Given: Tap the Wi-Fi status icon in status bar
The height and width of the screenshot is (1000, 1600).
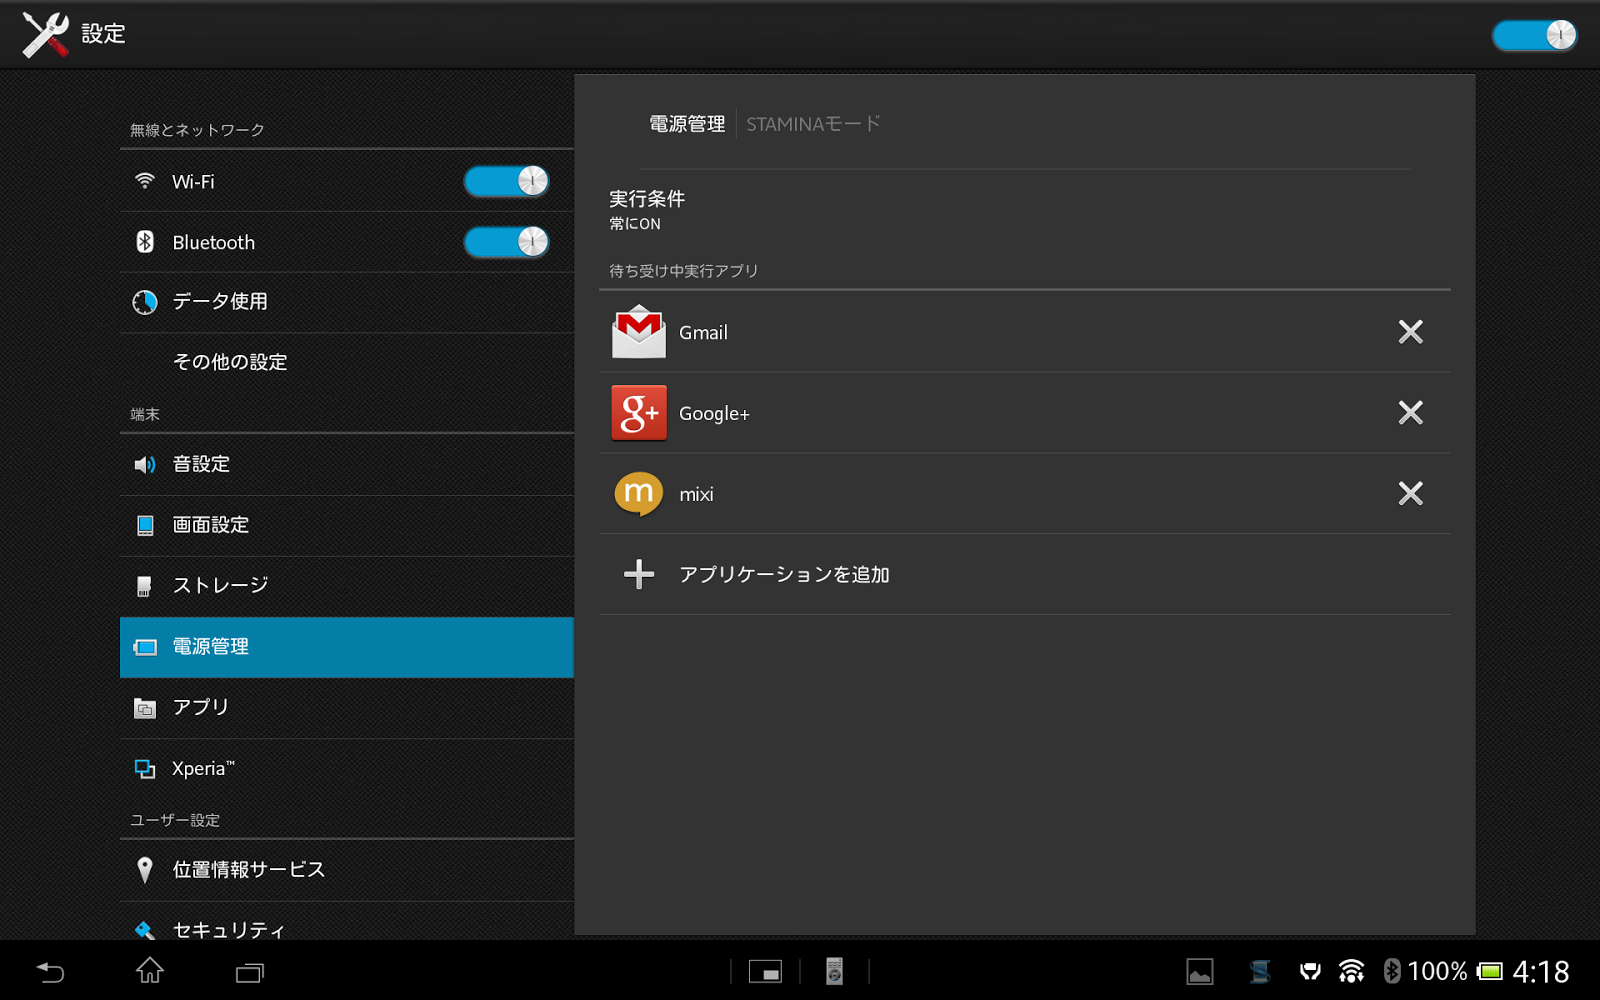Looking at the screenshot, I should pos(1352,971).
